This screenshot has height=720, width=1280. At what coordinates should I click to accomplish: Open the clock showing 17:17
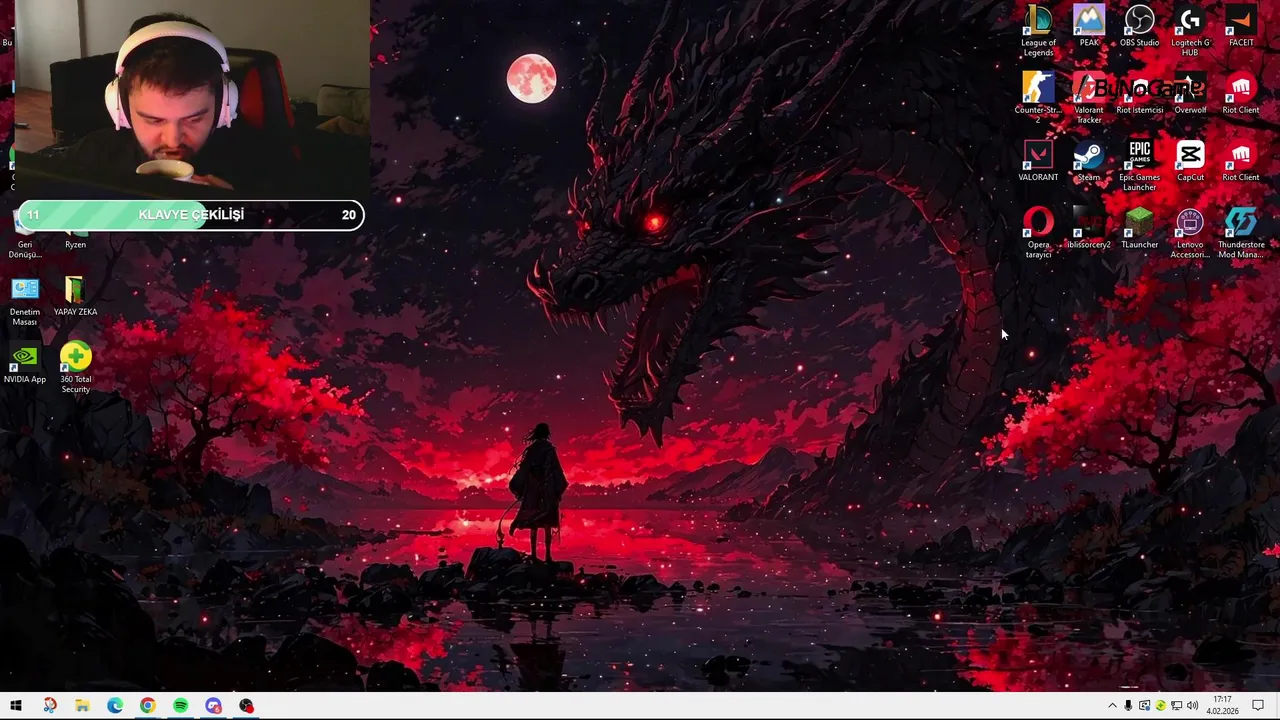pyautogui.click(x=1222, y=706)
